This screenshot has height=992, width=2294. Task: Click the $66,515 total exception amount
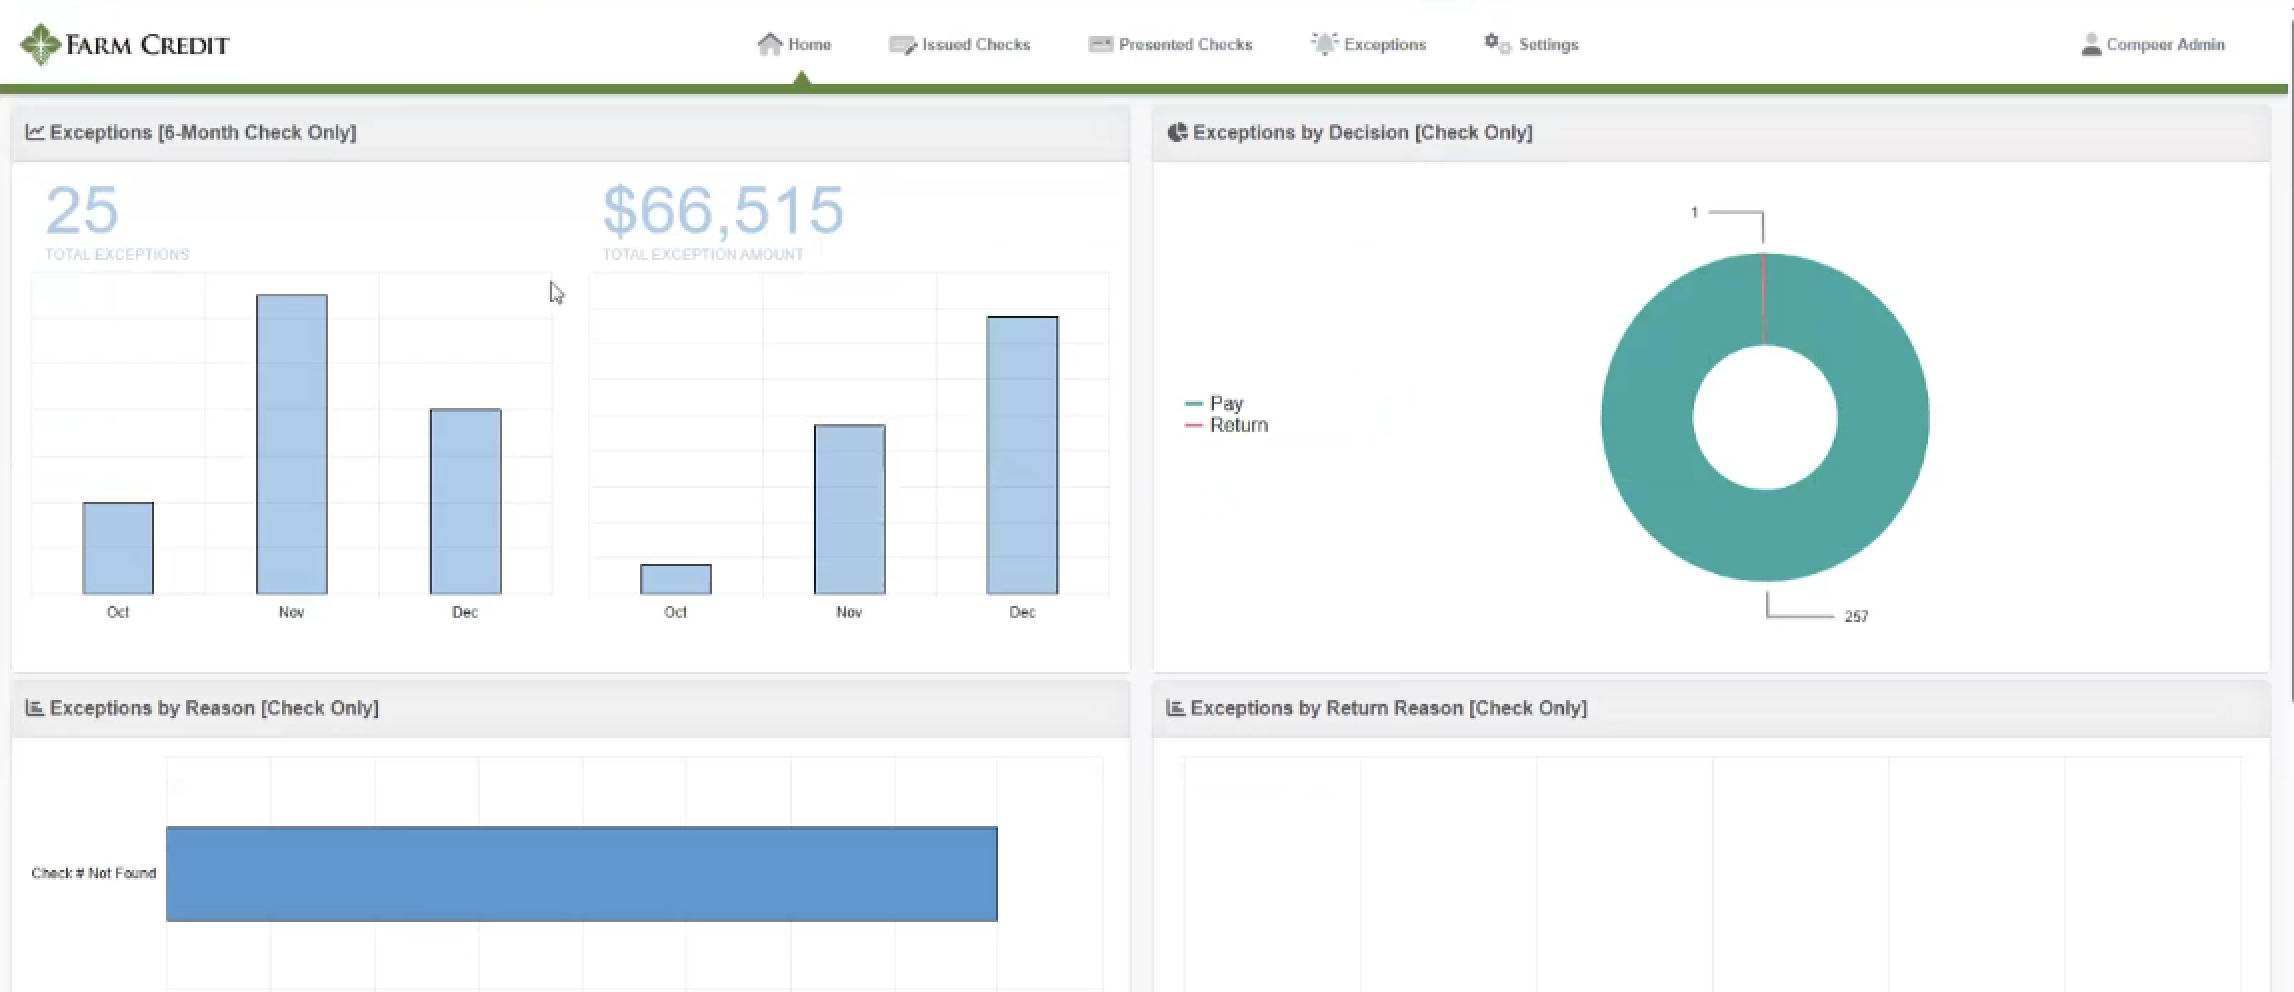[723, 210]
